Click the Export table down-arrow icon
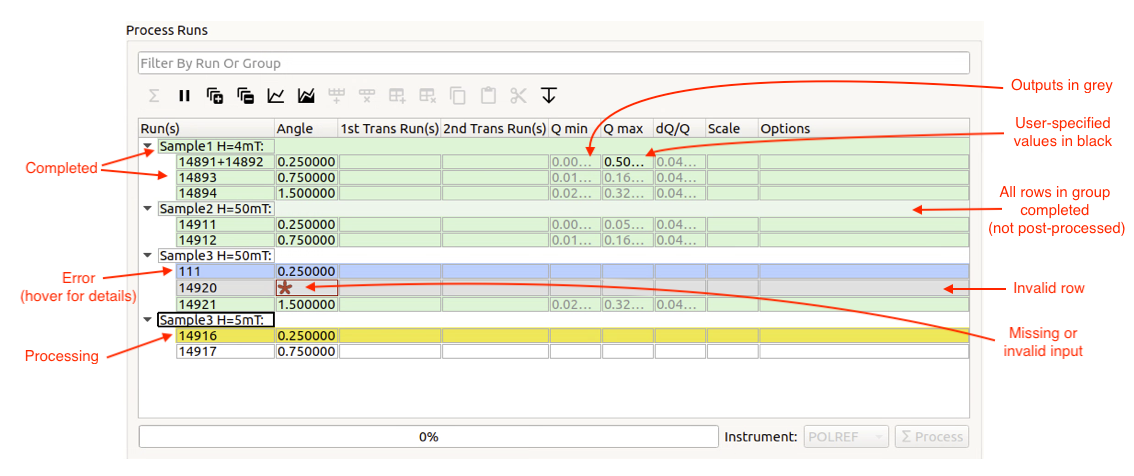Screen dimensions: 1134x476 [548, 96]
